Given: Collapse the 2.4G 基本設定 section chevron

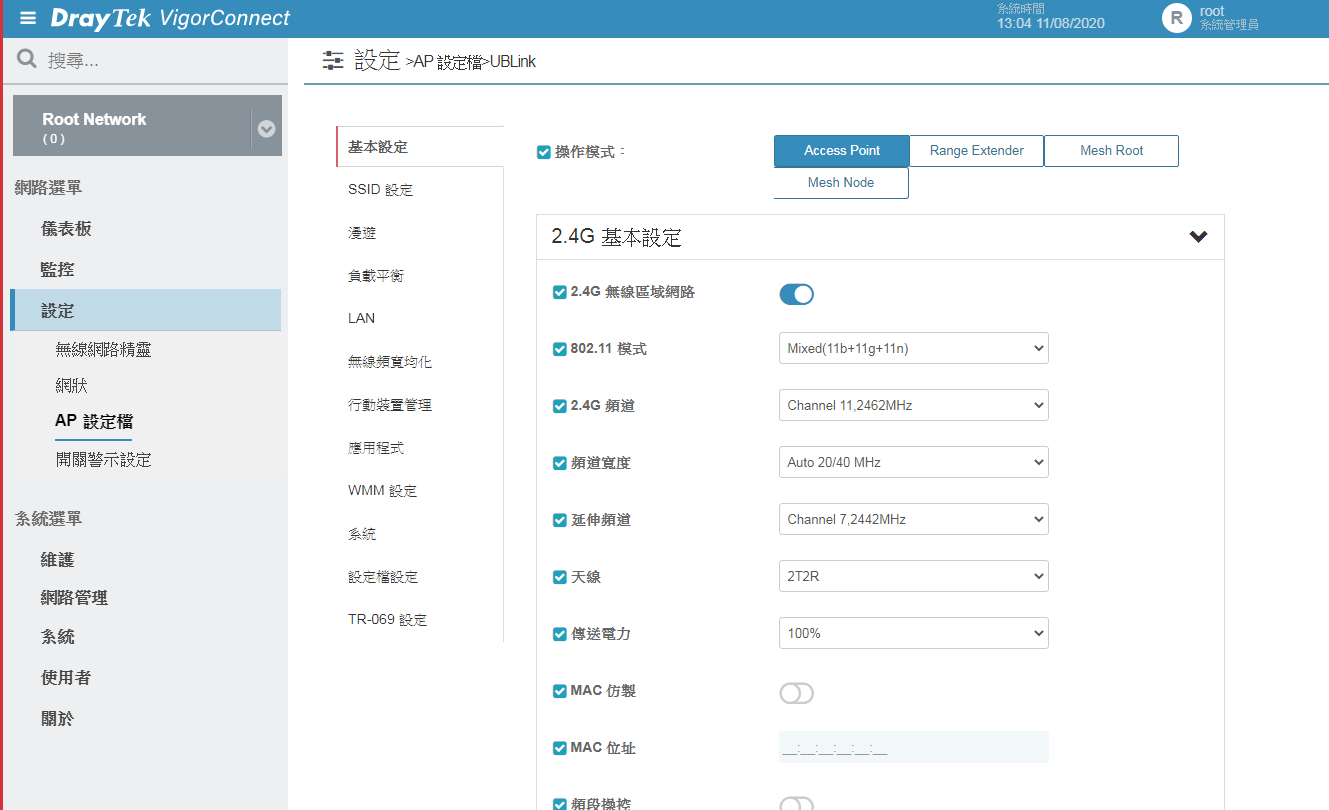Looking at the screenshot, I should pos(1198,237).
